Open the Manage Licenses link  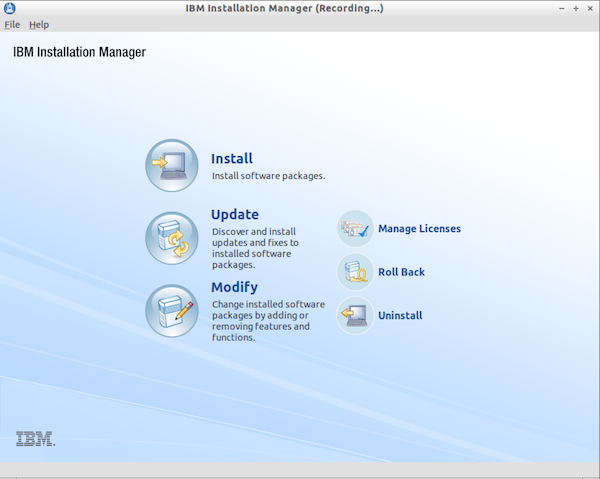(x=419, y=228)
